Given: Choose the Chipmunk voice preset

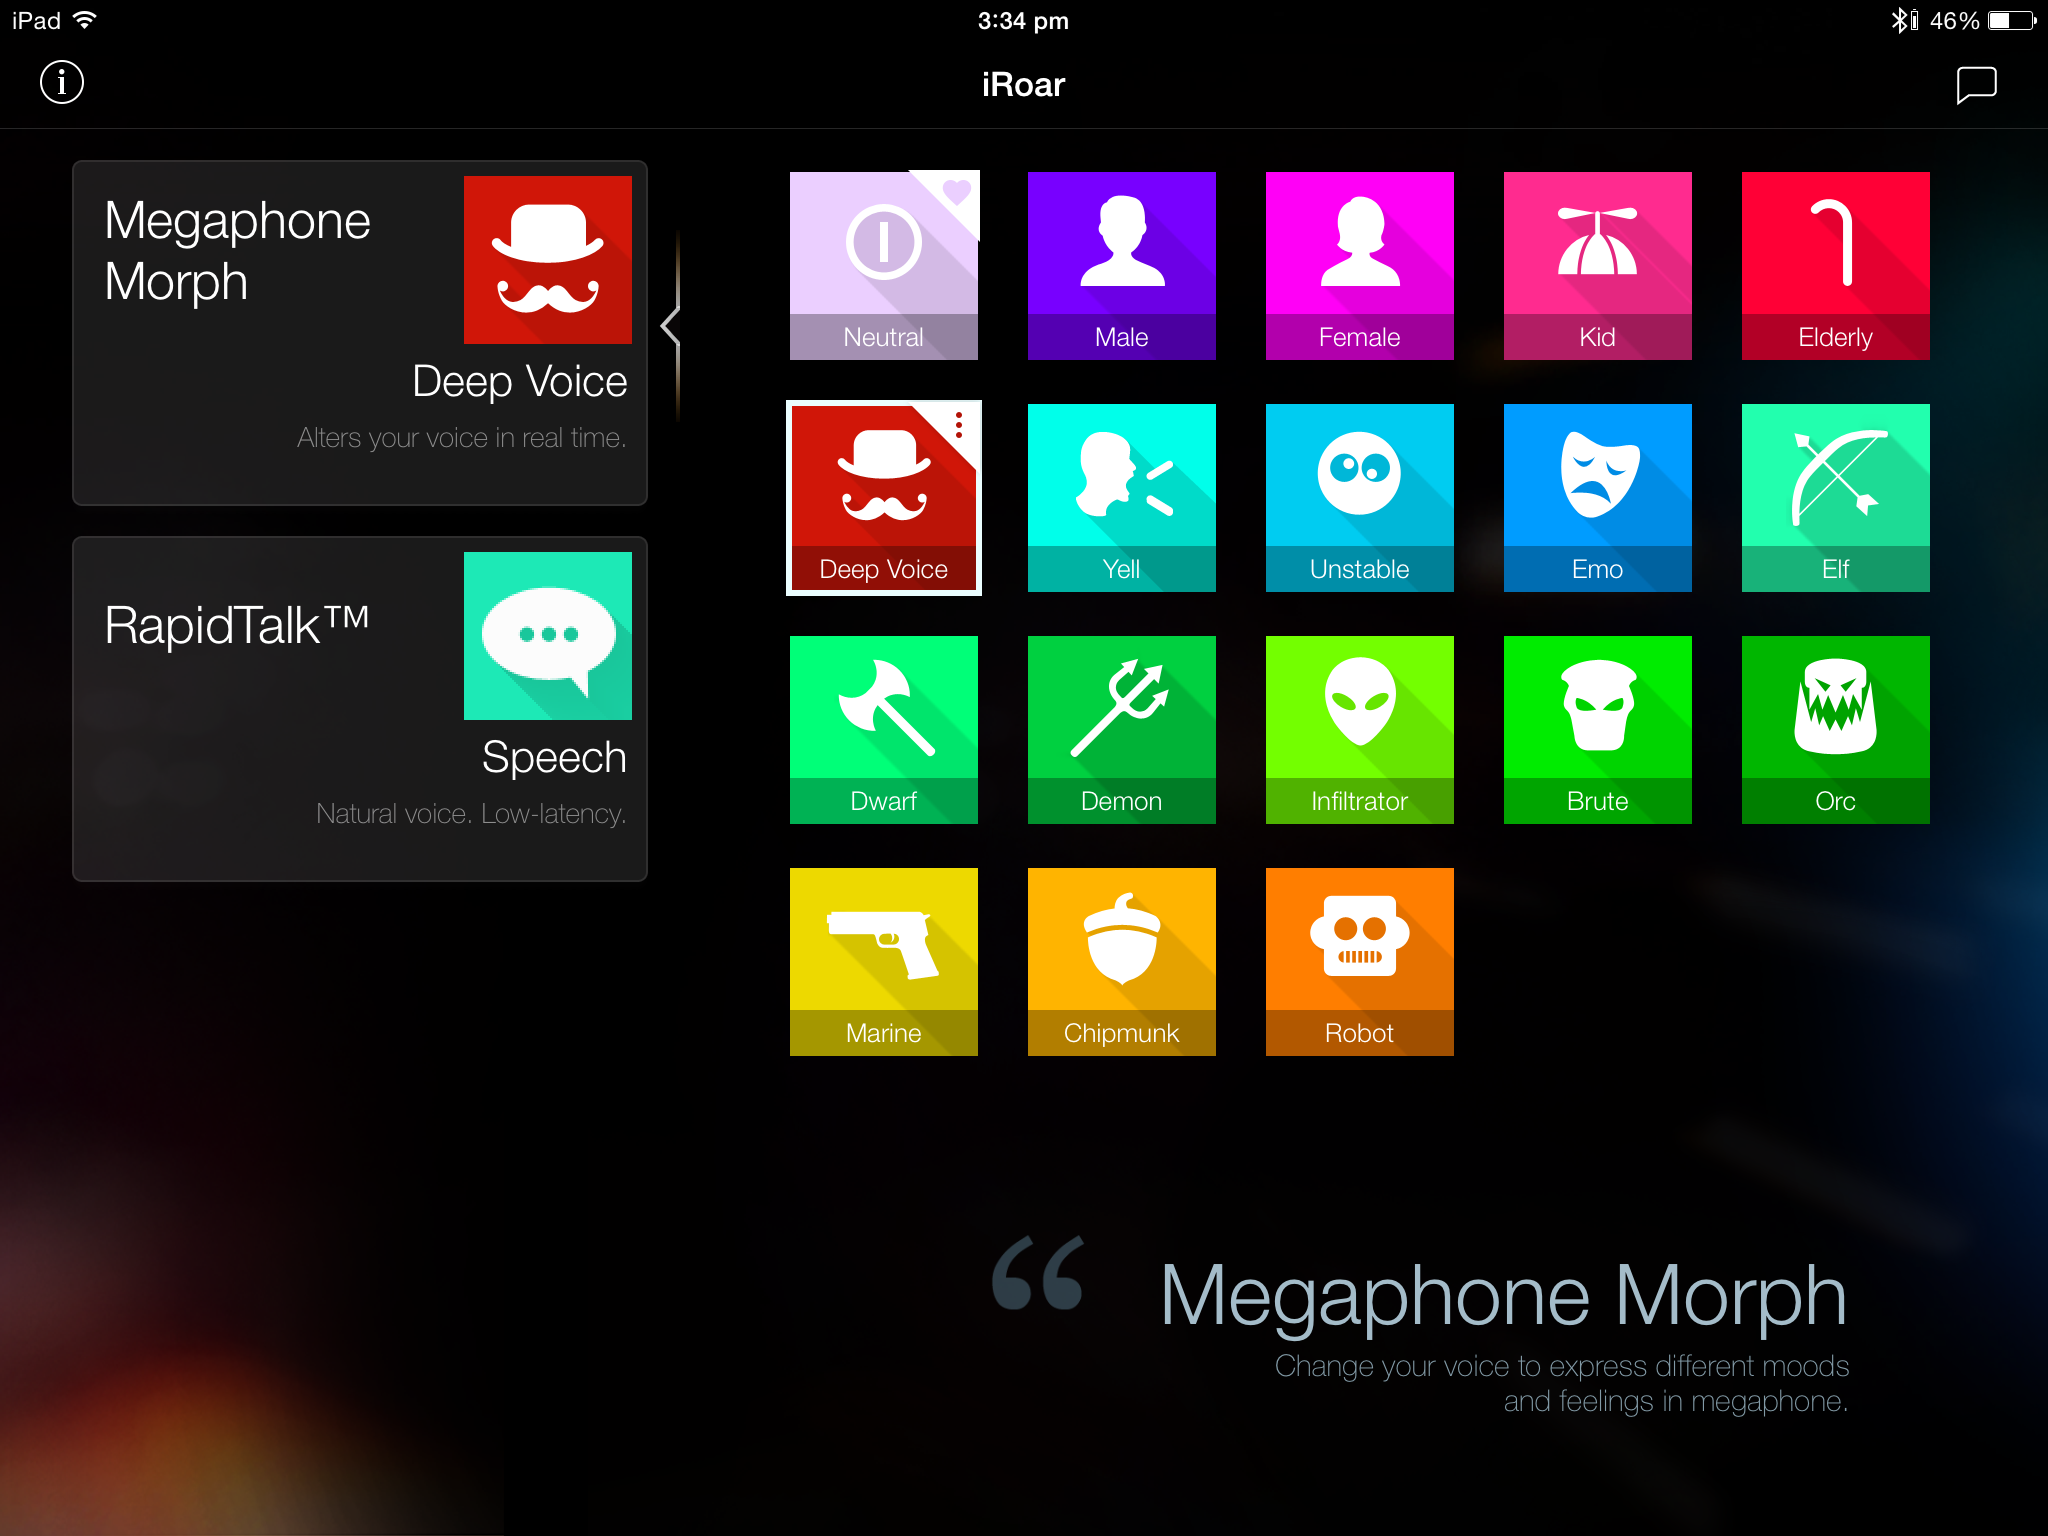Looking at the screenshot, I should pos(1122,962).
